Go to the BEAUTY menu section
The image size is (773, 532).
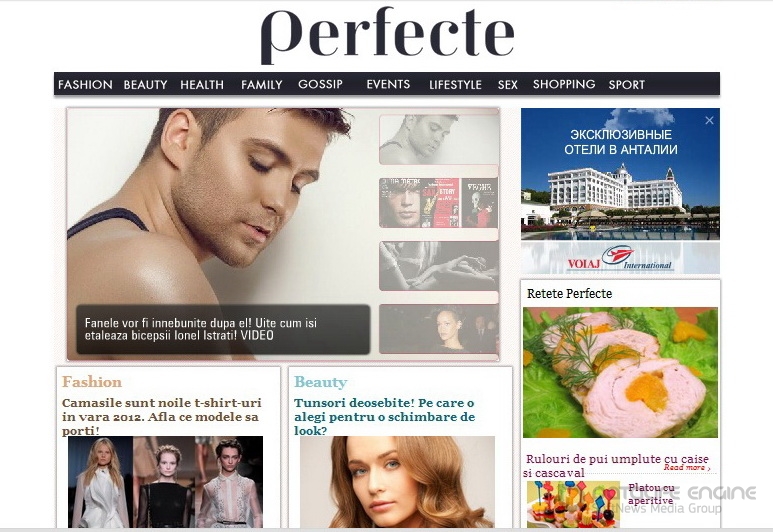click(x=145, y=84)
